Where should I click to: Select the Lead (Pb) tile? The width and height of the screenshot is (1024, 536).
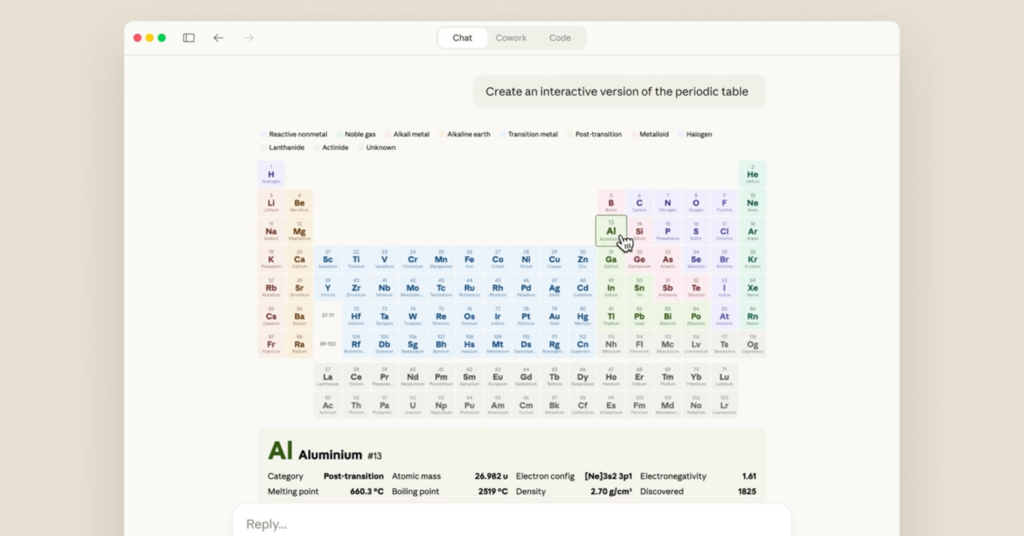(639, 316)
